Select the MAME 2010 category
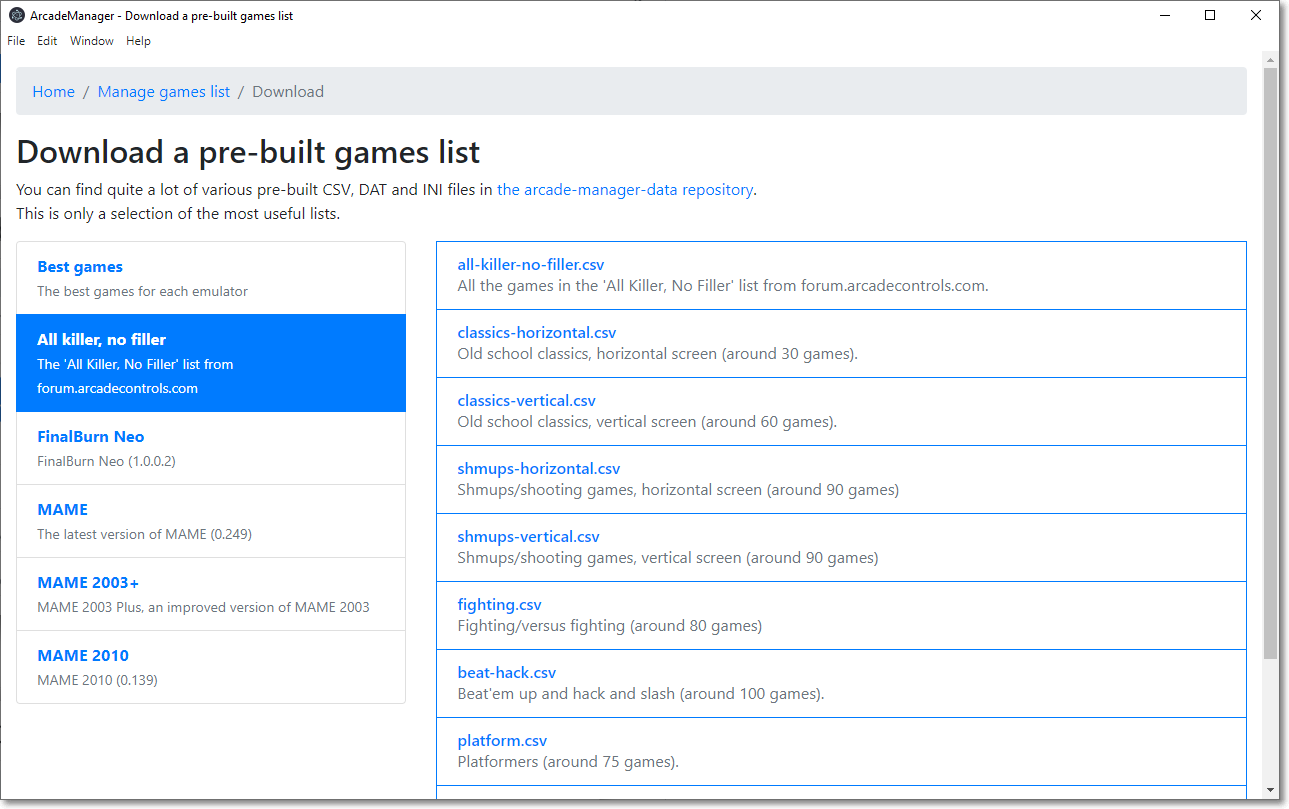The height and width of the screenshot is (809, 1289). (211, 667)
